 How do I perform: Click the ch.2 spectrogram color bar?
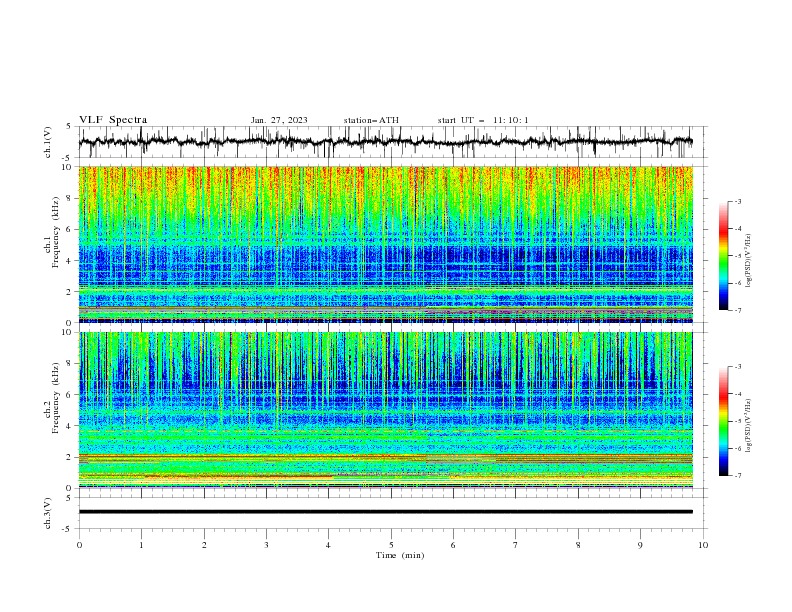pyautogui.click(x=723, y=421)
